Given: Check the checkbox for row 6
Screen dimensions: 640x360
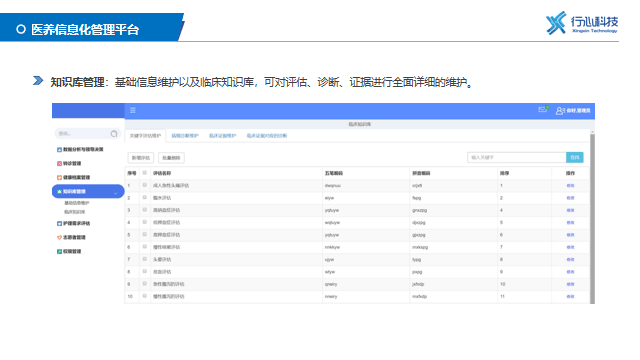Looking at the screenshot, I should tap(144, 247).
